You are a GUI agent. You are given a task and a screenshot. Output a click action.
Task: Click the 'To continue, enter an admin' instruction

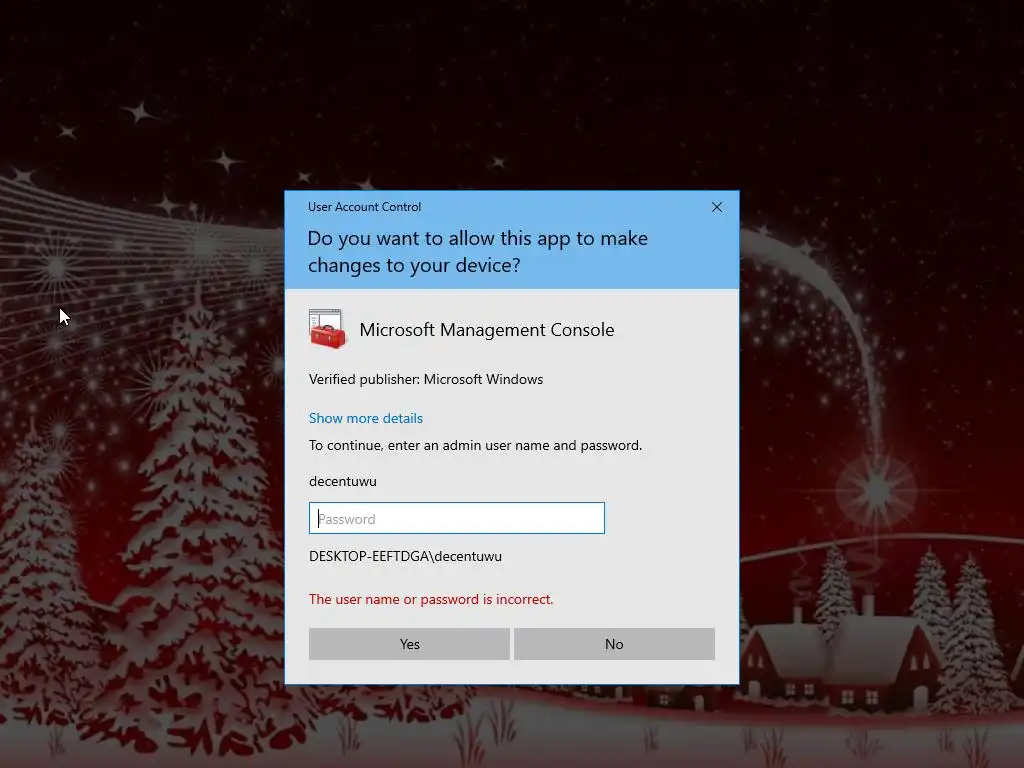click(x=475, y=445)
